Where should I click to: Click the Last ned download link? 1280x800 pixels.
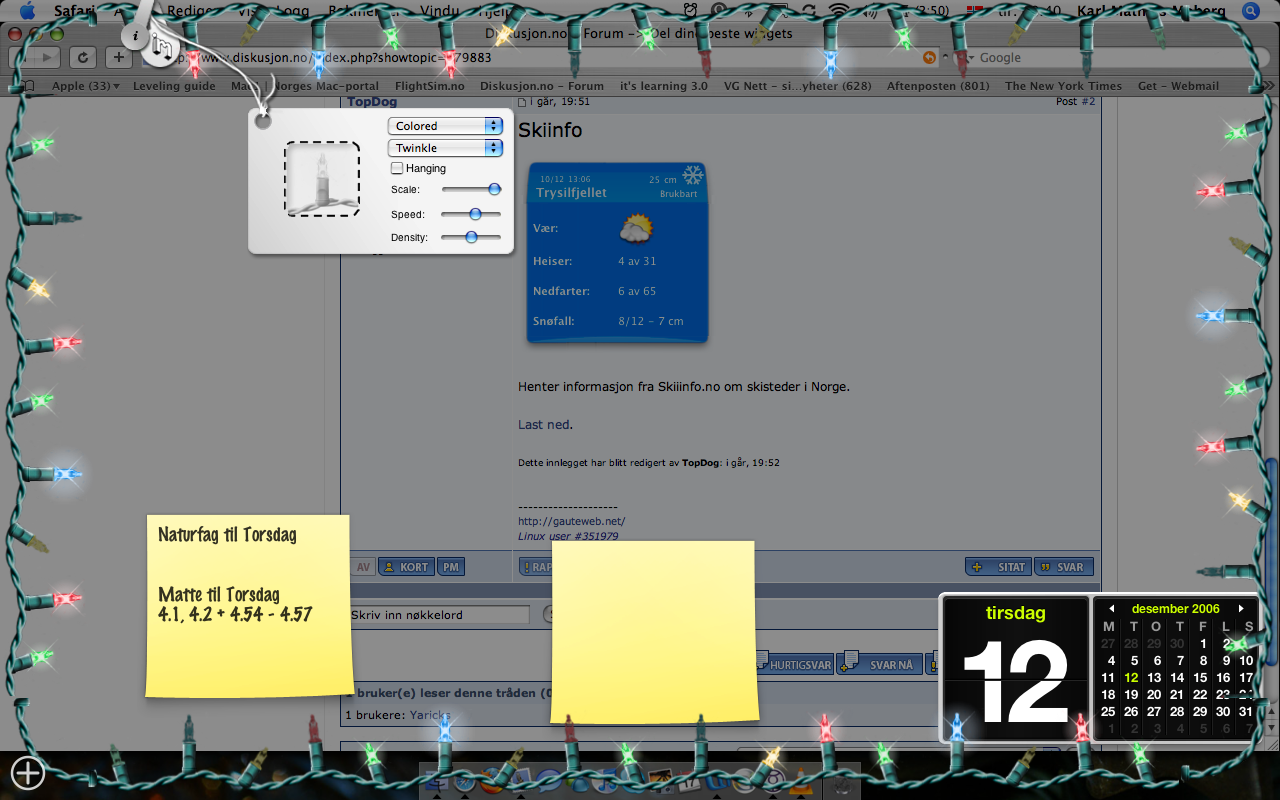[x=544, y=424]
